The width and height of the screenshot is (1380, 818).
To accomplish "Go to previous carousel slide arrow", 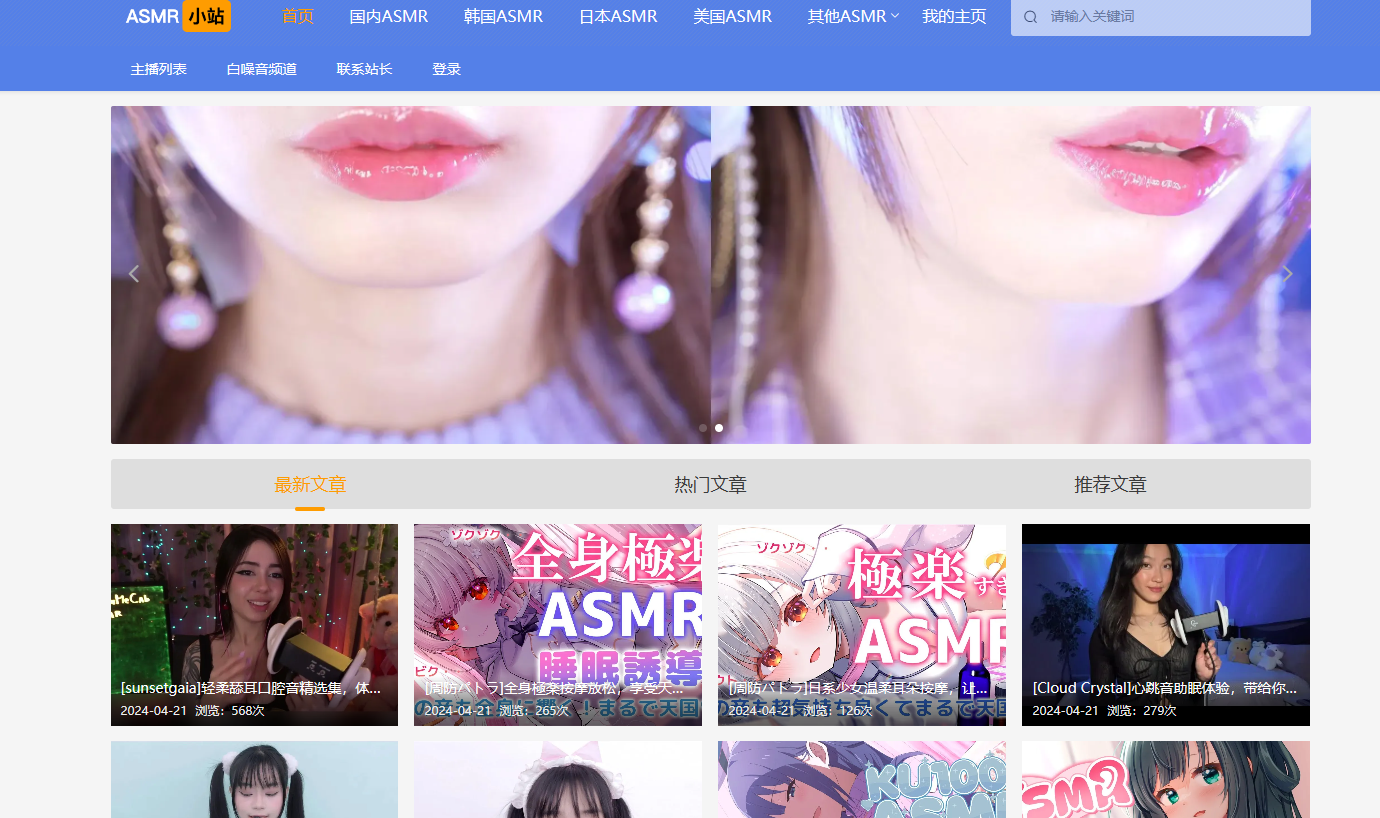I will [x=134, y=274].
